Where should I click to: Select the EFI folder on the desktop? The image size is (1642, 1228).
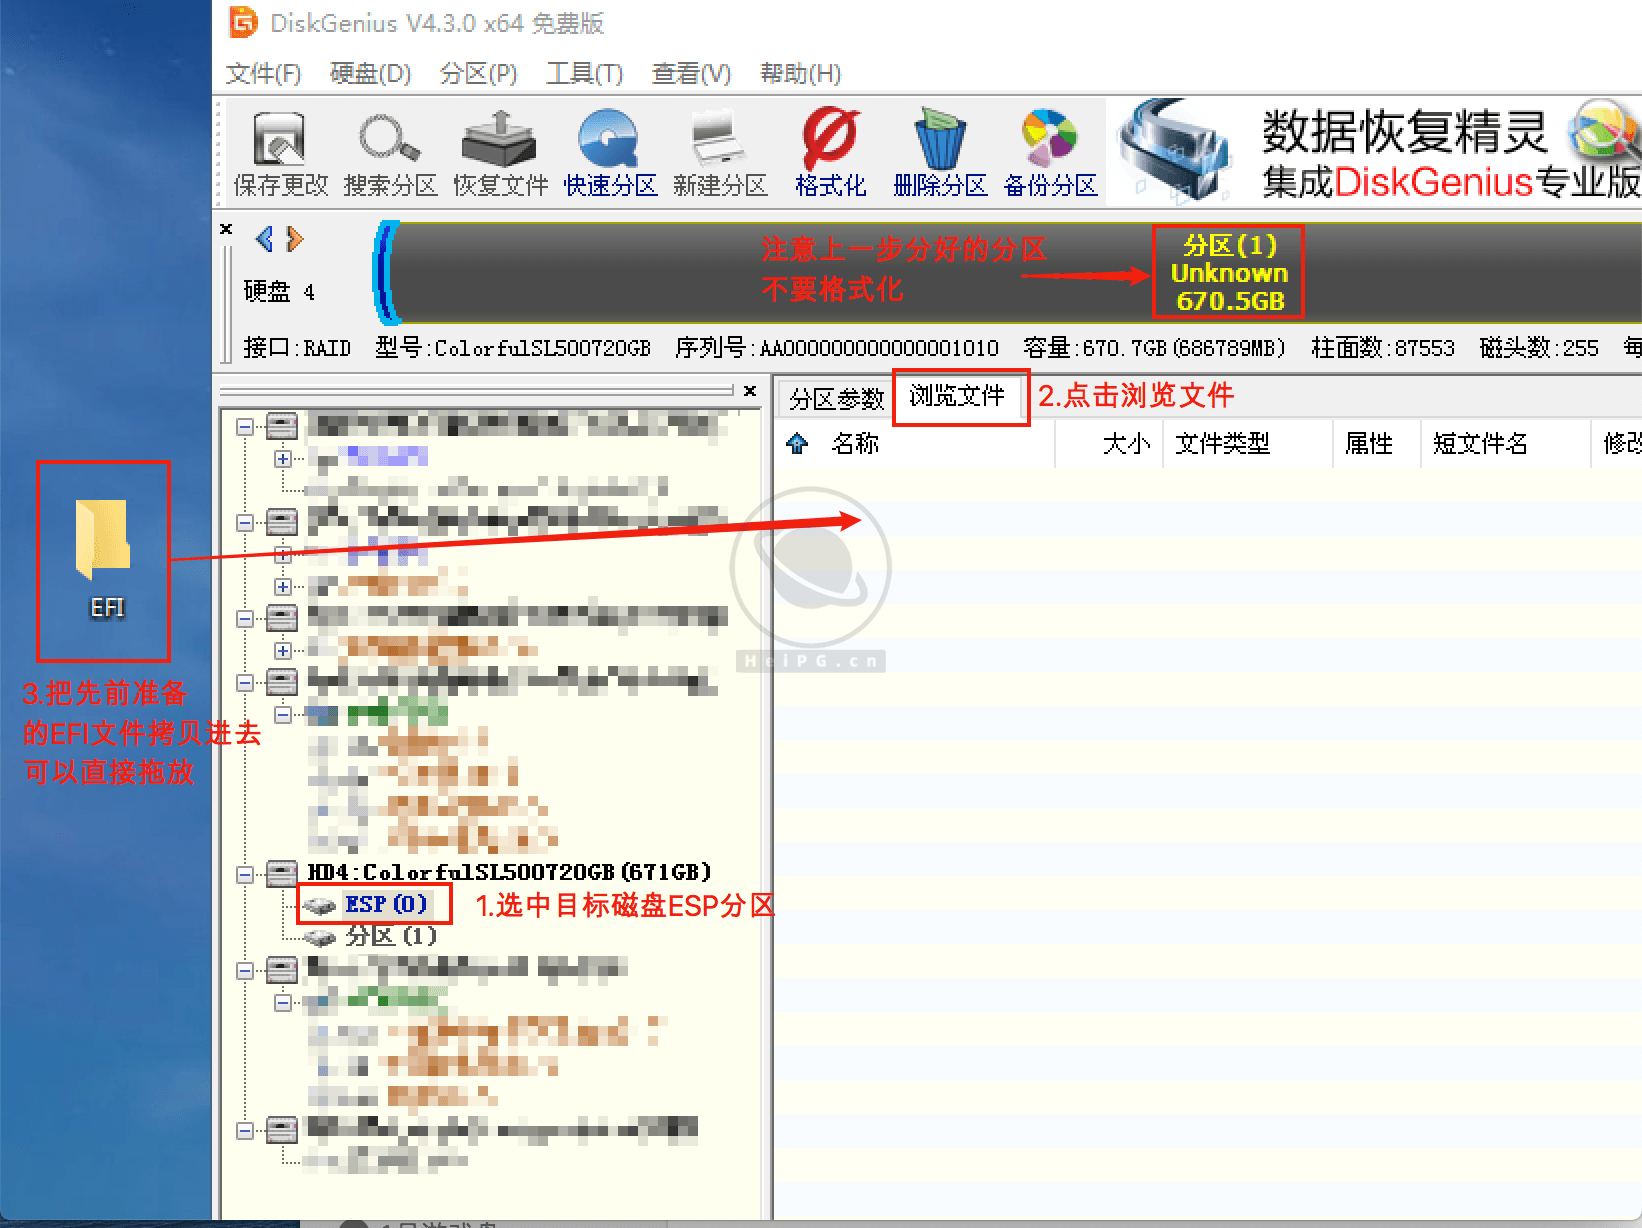(104, 558)
